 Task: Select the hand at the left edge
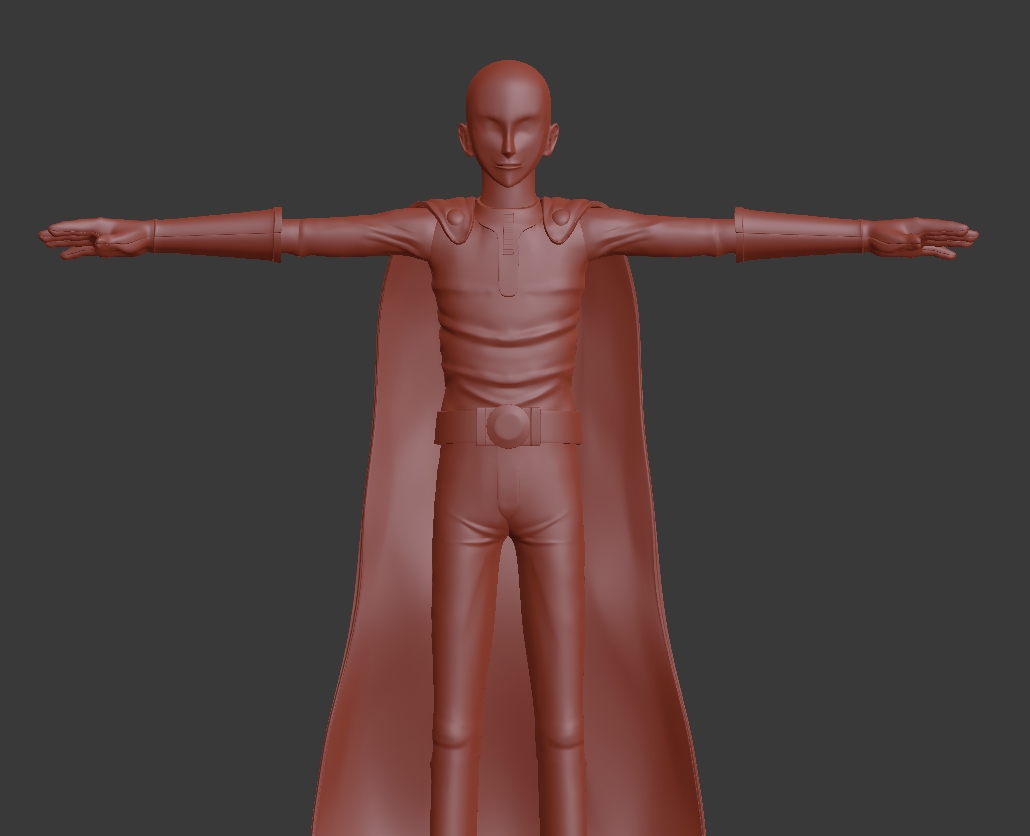[x=96, y=238]
